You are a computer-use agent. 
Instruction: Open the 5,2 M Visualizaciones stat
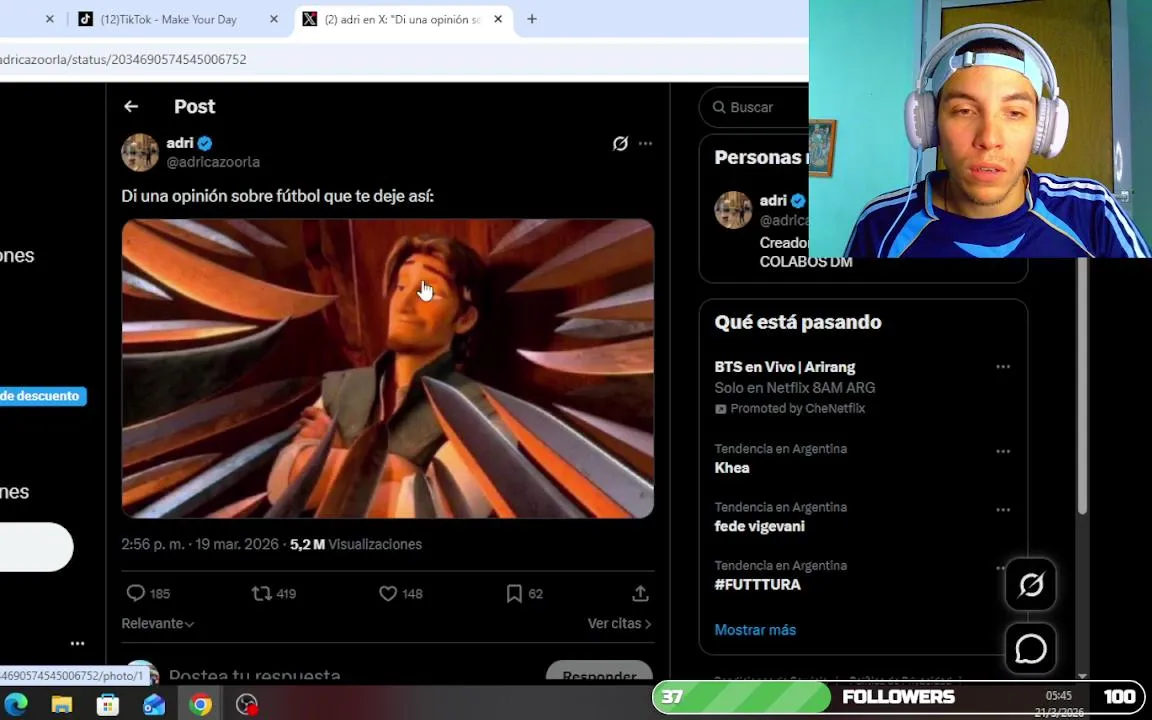356,544
